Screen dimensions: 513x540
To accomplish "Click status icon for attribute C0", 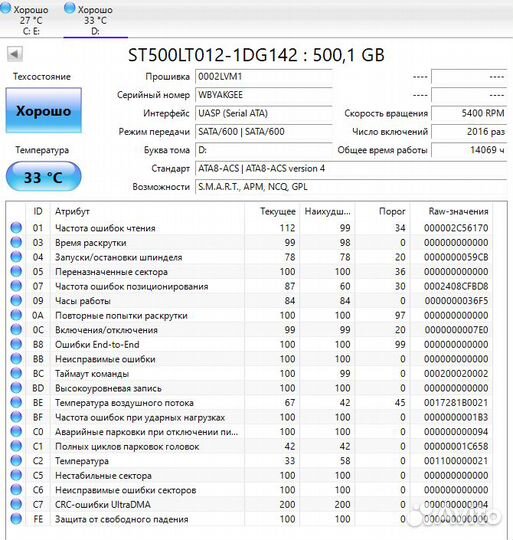I will pos(16,432).
